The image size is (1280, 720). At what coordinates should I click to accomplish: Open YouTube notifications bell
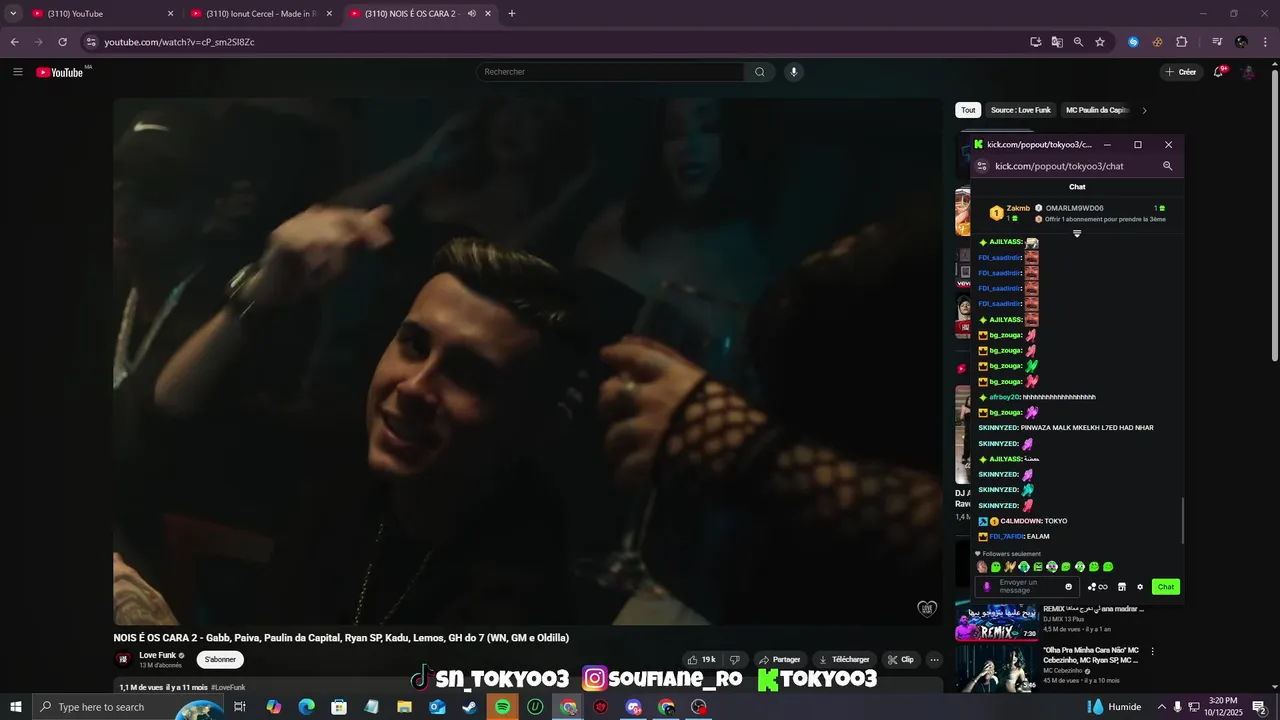click(1219, 72)
